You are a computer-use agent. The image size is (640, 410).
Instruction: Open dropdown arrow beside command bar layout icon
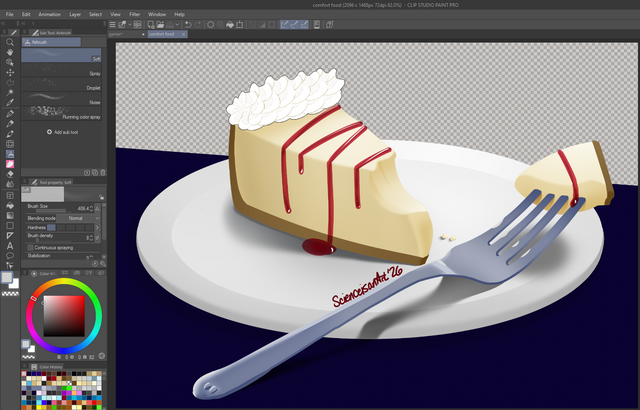pos(129,24)
